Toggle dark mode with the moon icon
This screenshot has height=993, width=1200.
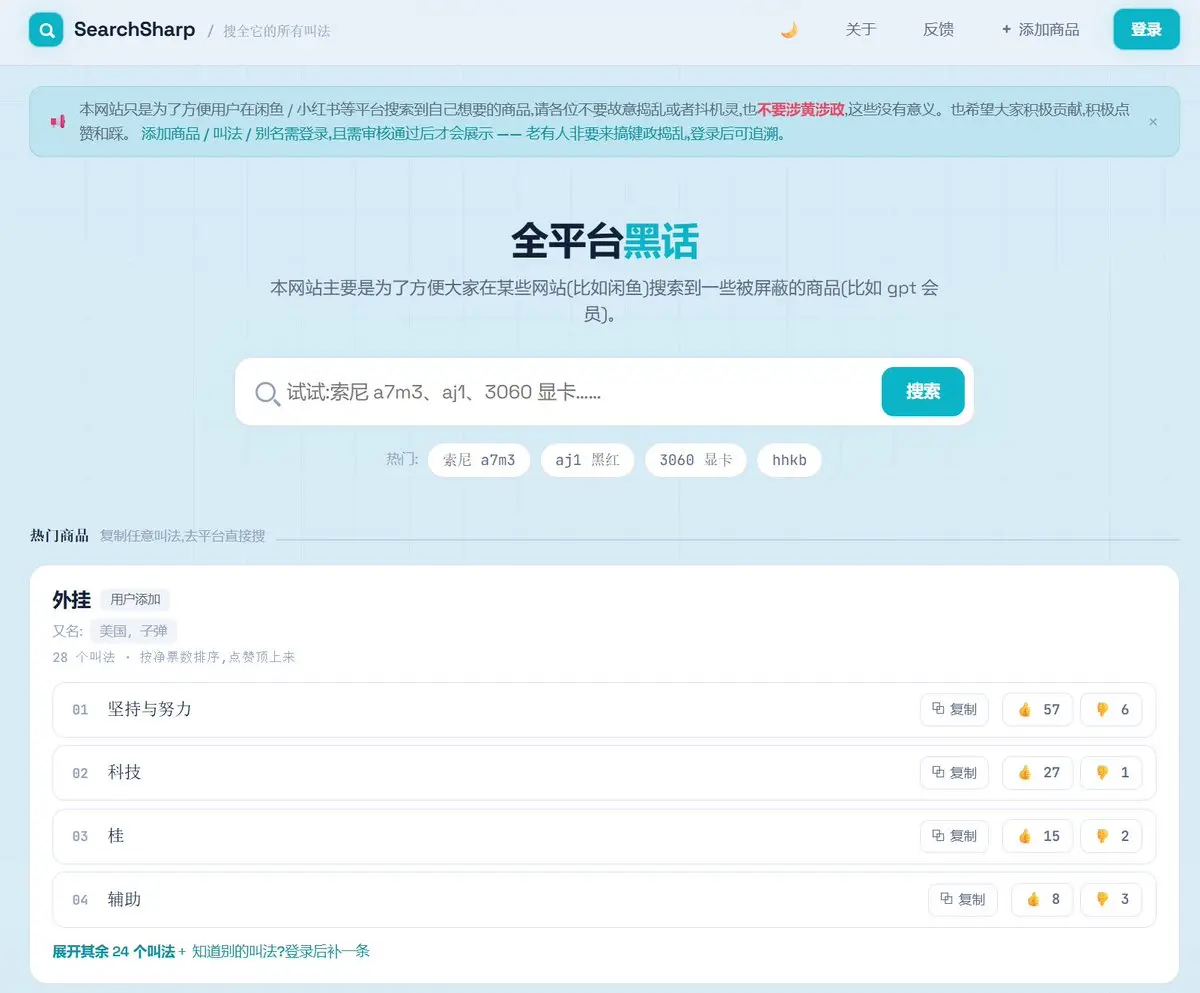pyautogui.click(x=789, y=30)
